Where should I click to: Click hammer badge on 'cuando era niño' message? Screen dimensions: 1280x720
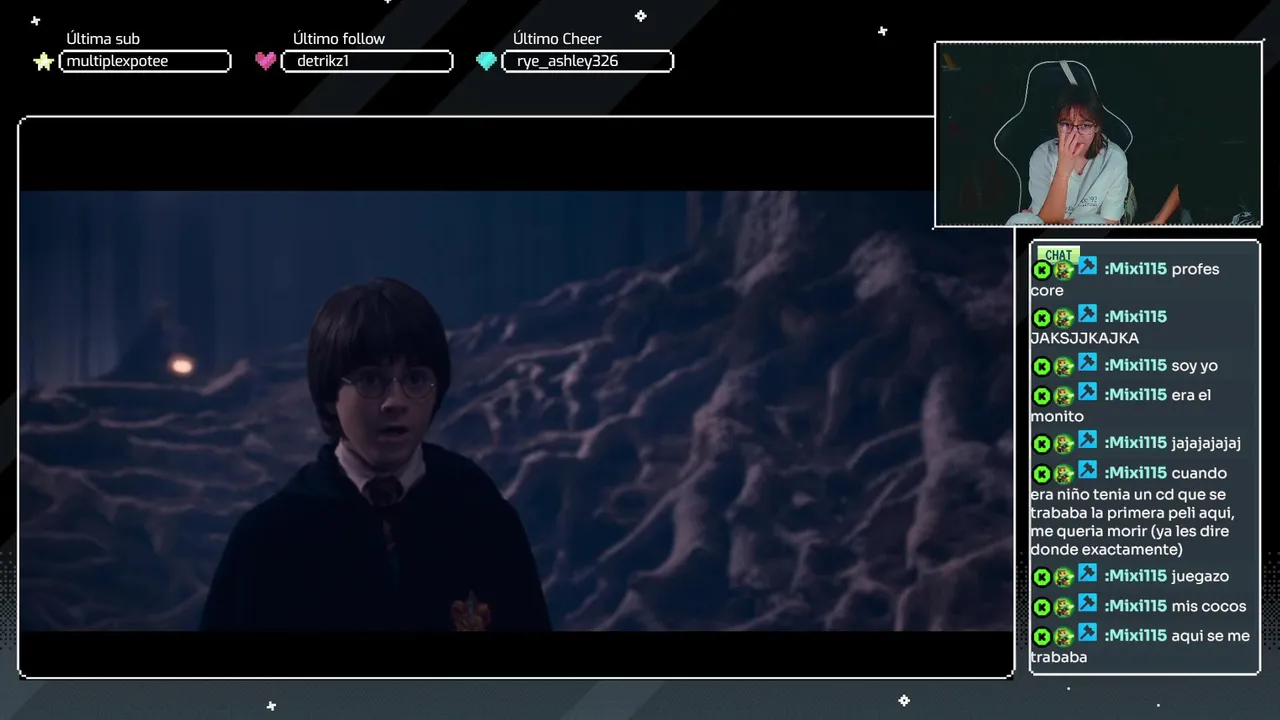tap(1087, 471)
